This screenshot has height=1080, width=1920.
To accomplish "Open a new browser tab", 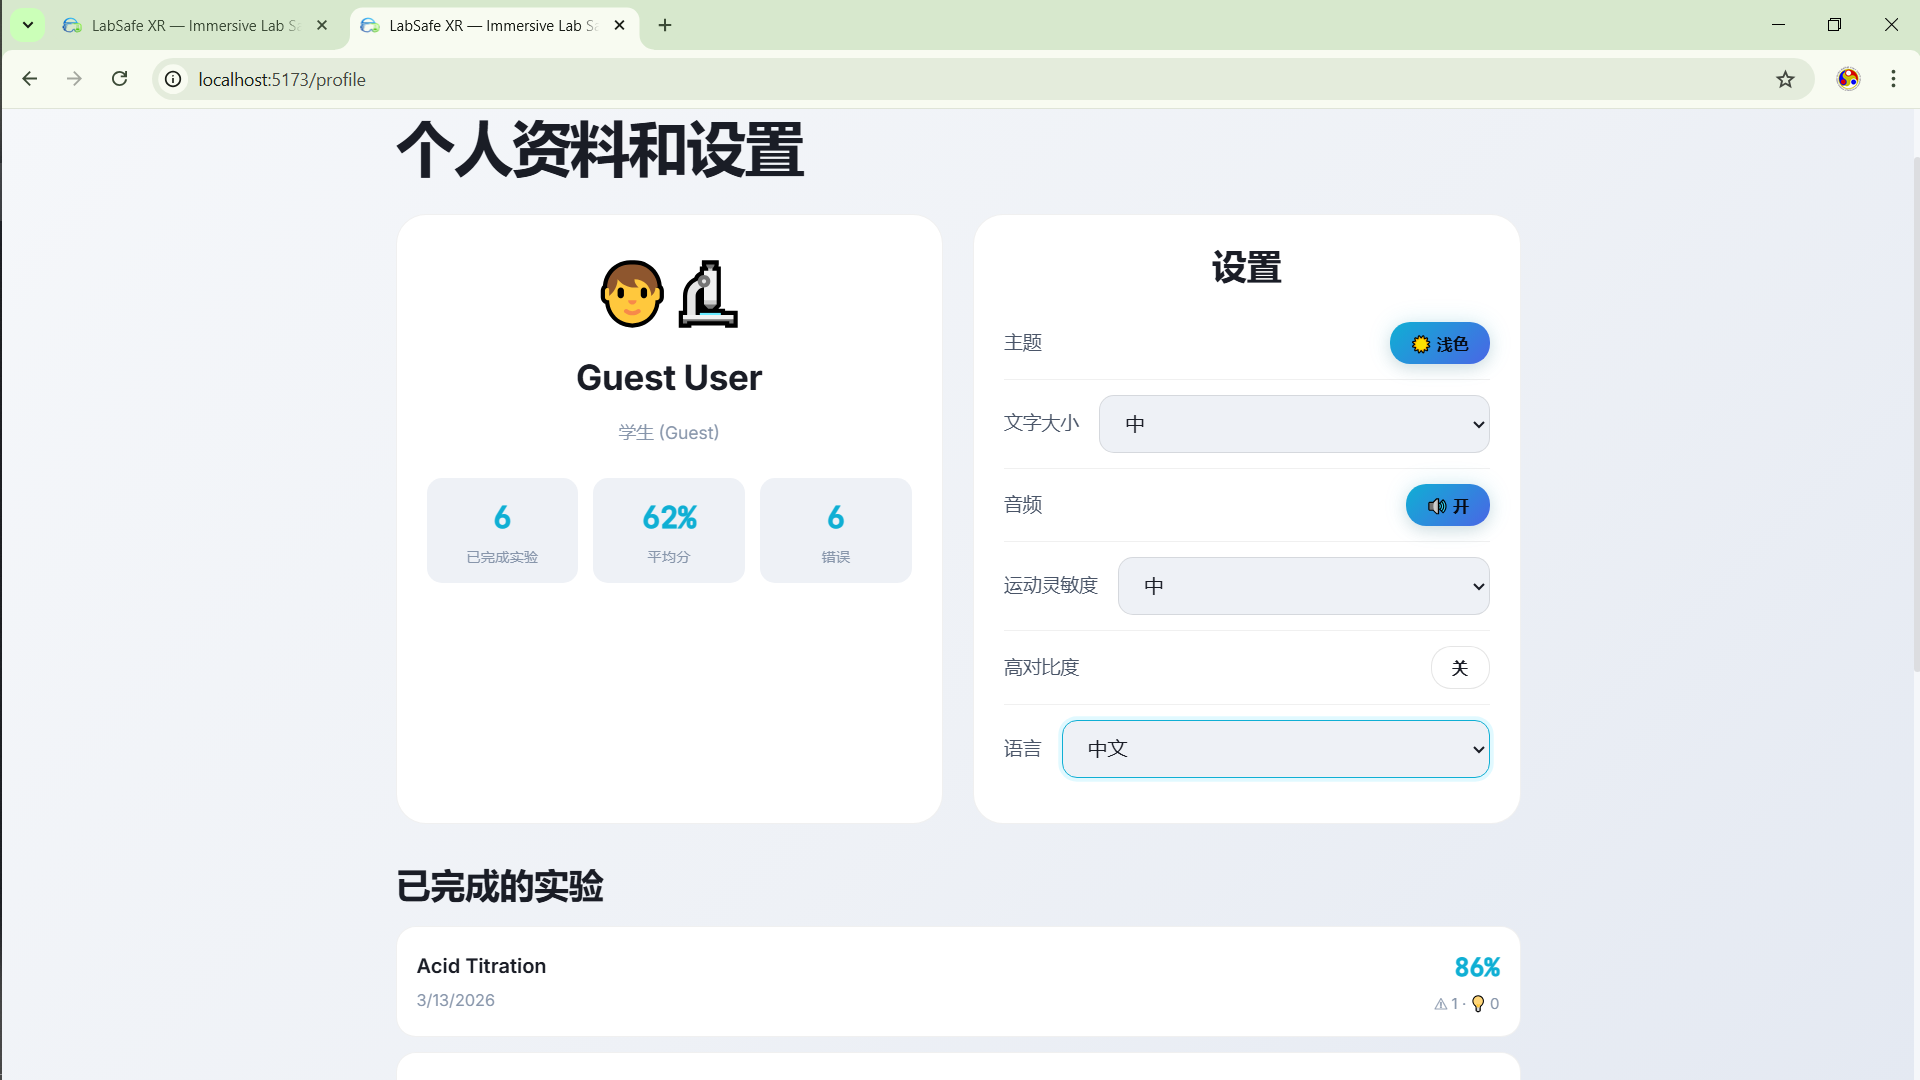I will tap(665, 25).
